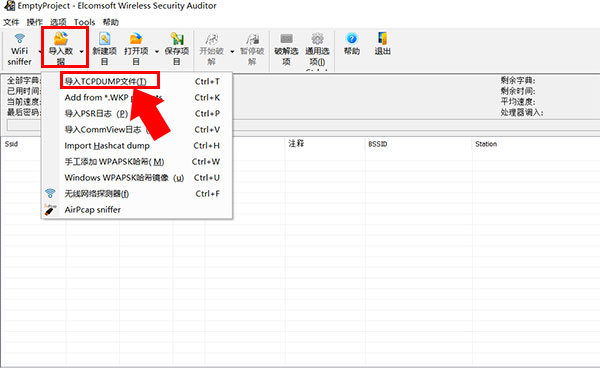The height and width of the screenshot is (368, 600).
Task: Click the 剩余时间 status label
Action: click(x=518, y=91)
